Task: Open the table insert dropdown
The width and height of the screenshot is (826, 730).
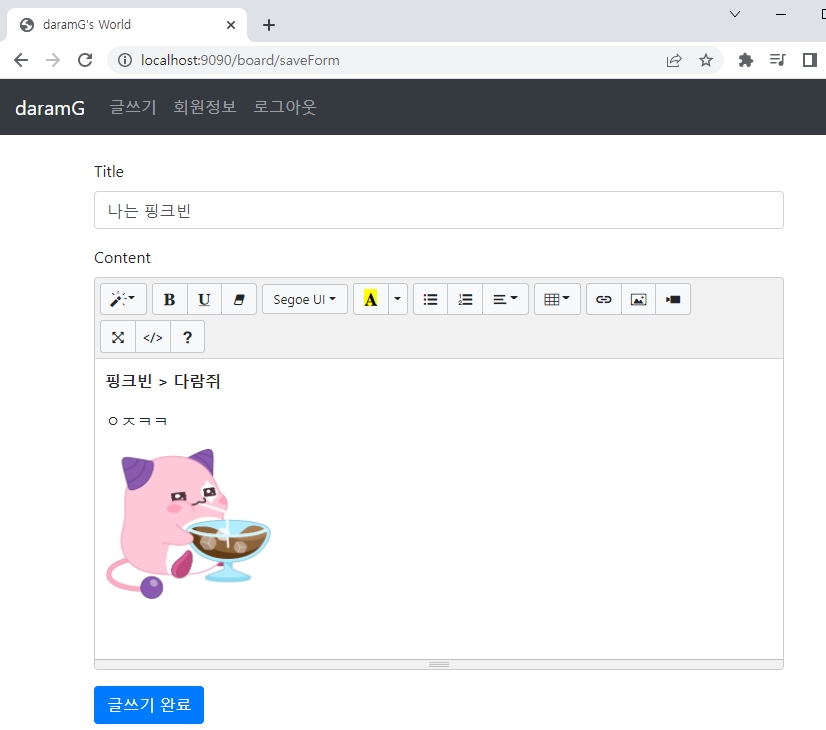Action: tap(557, 299)
